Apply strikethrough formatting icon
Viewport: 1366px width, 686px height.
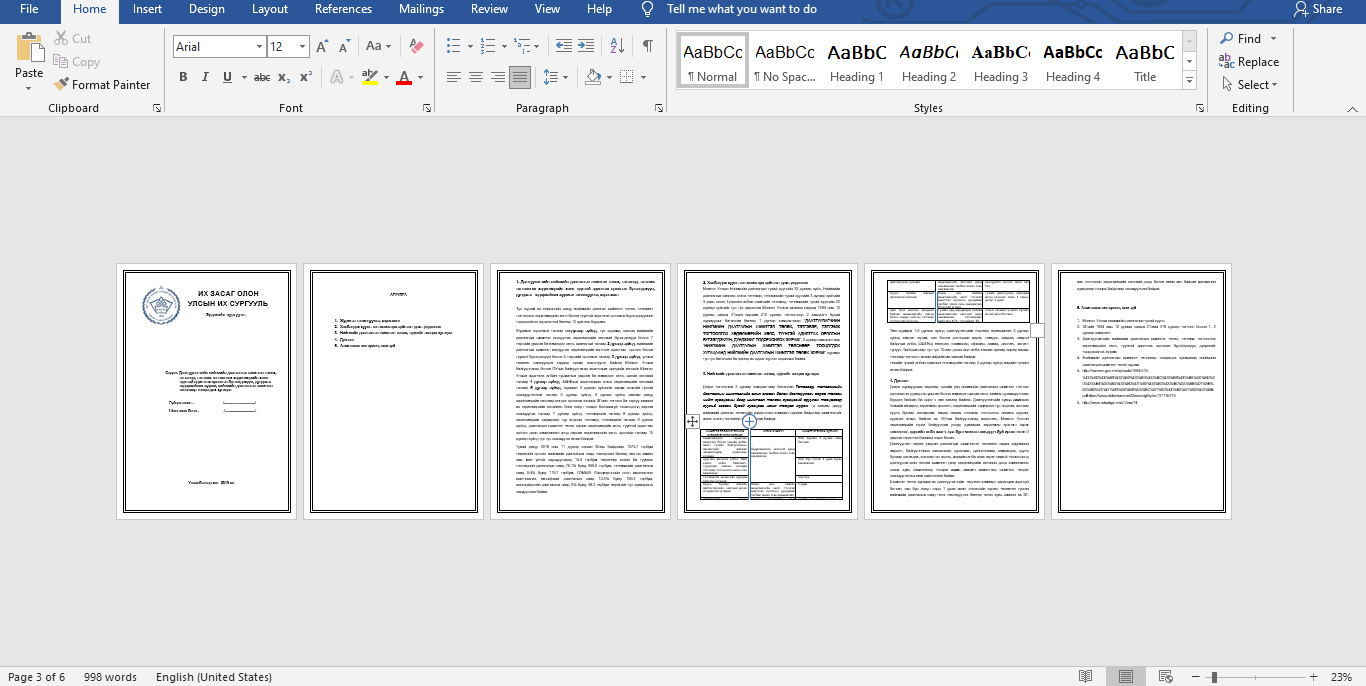261,77
